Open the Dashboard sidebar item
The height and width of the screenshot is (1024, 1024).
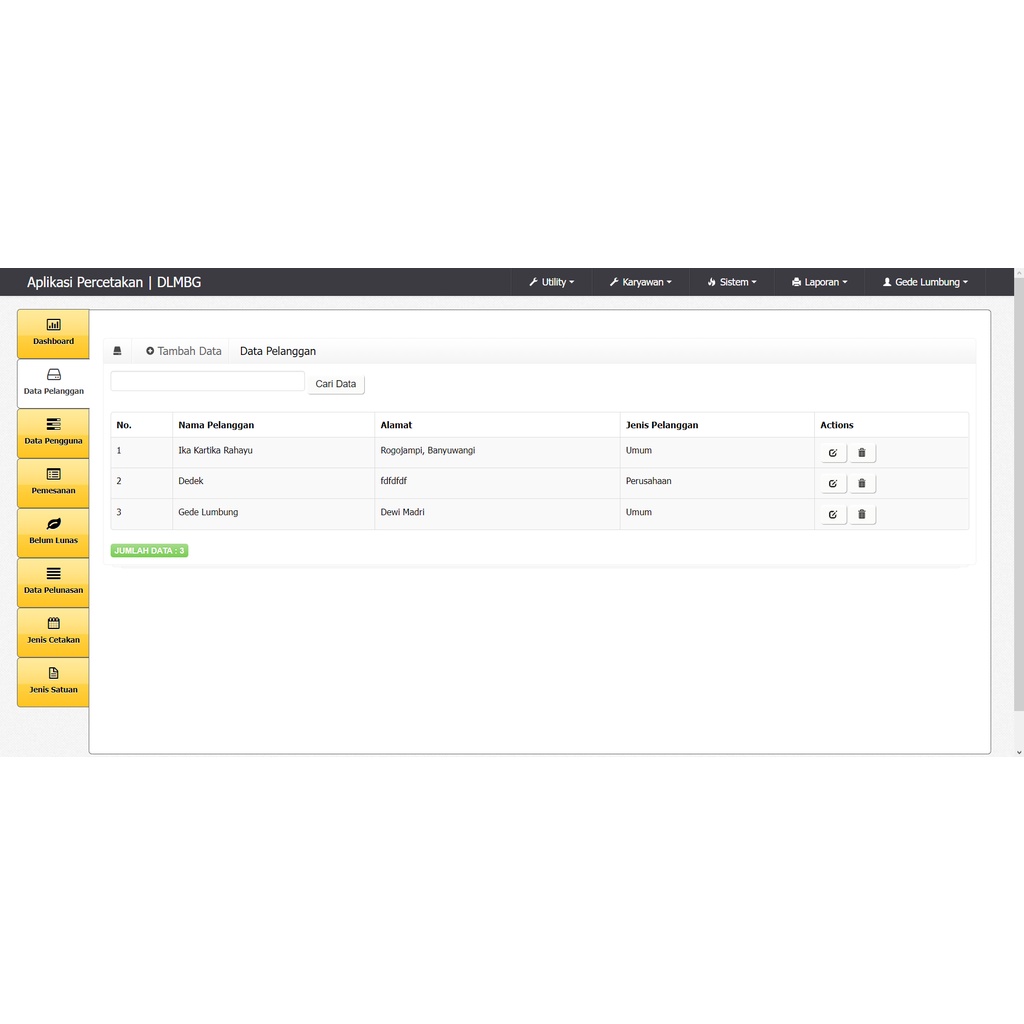click(53, 334)
